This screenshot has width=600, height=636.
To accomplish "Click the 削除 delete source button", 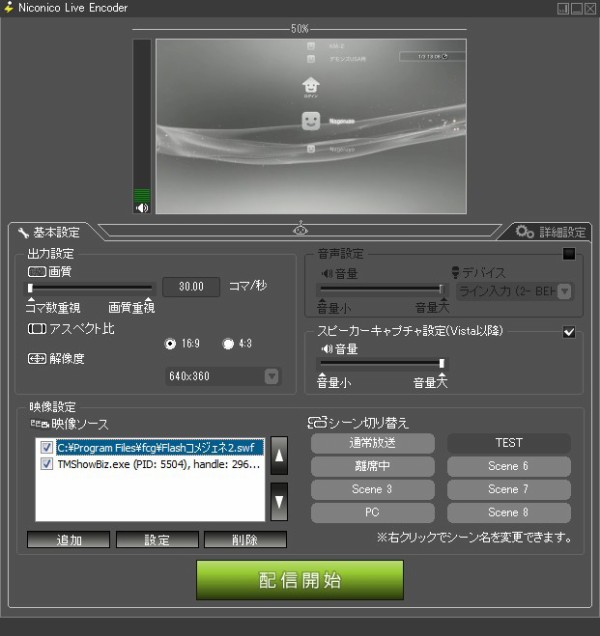I will pos(245,540).
